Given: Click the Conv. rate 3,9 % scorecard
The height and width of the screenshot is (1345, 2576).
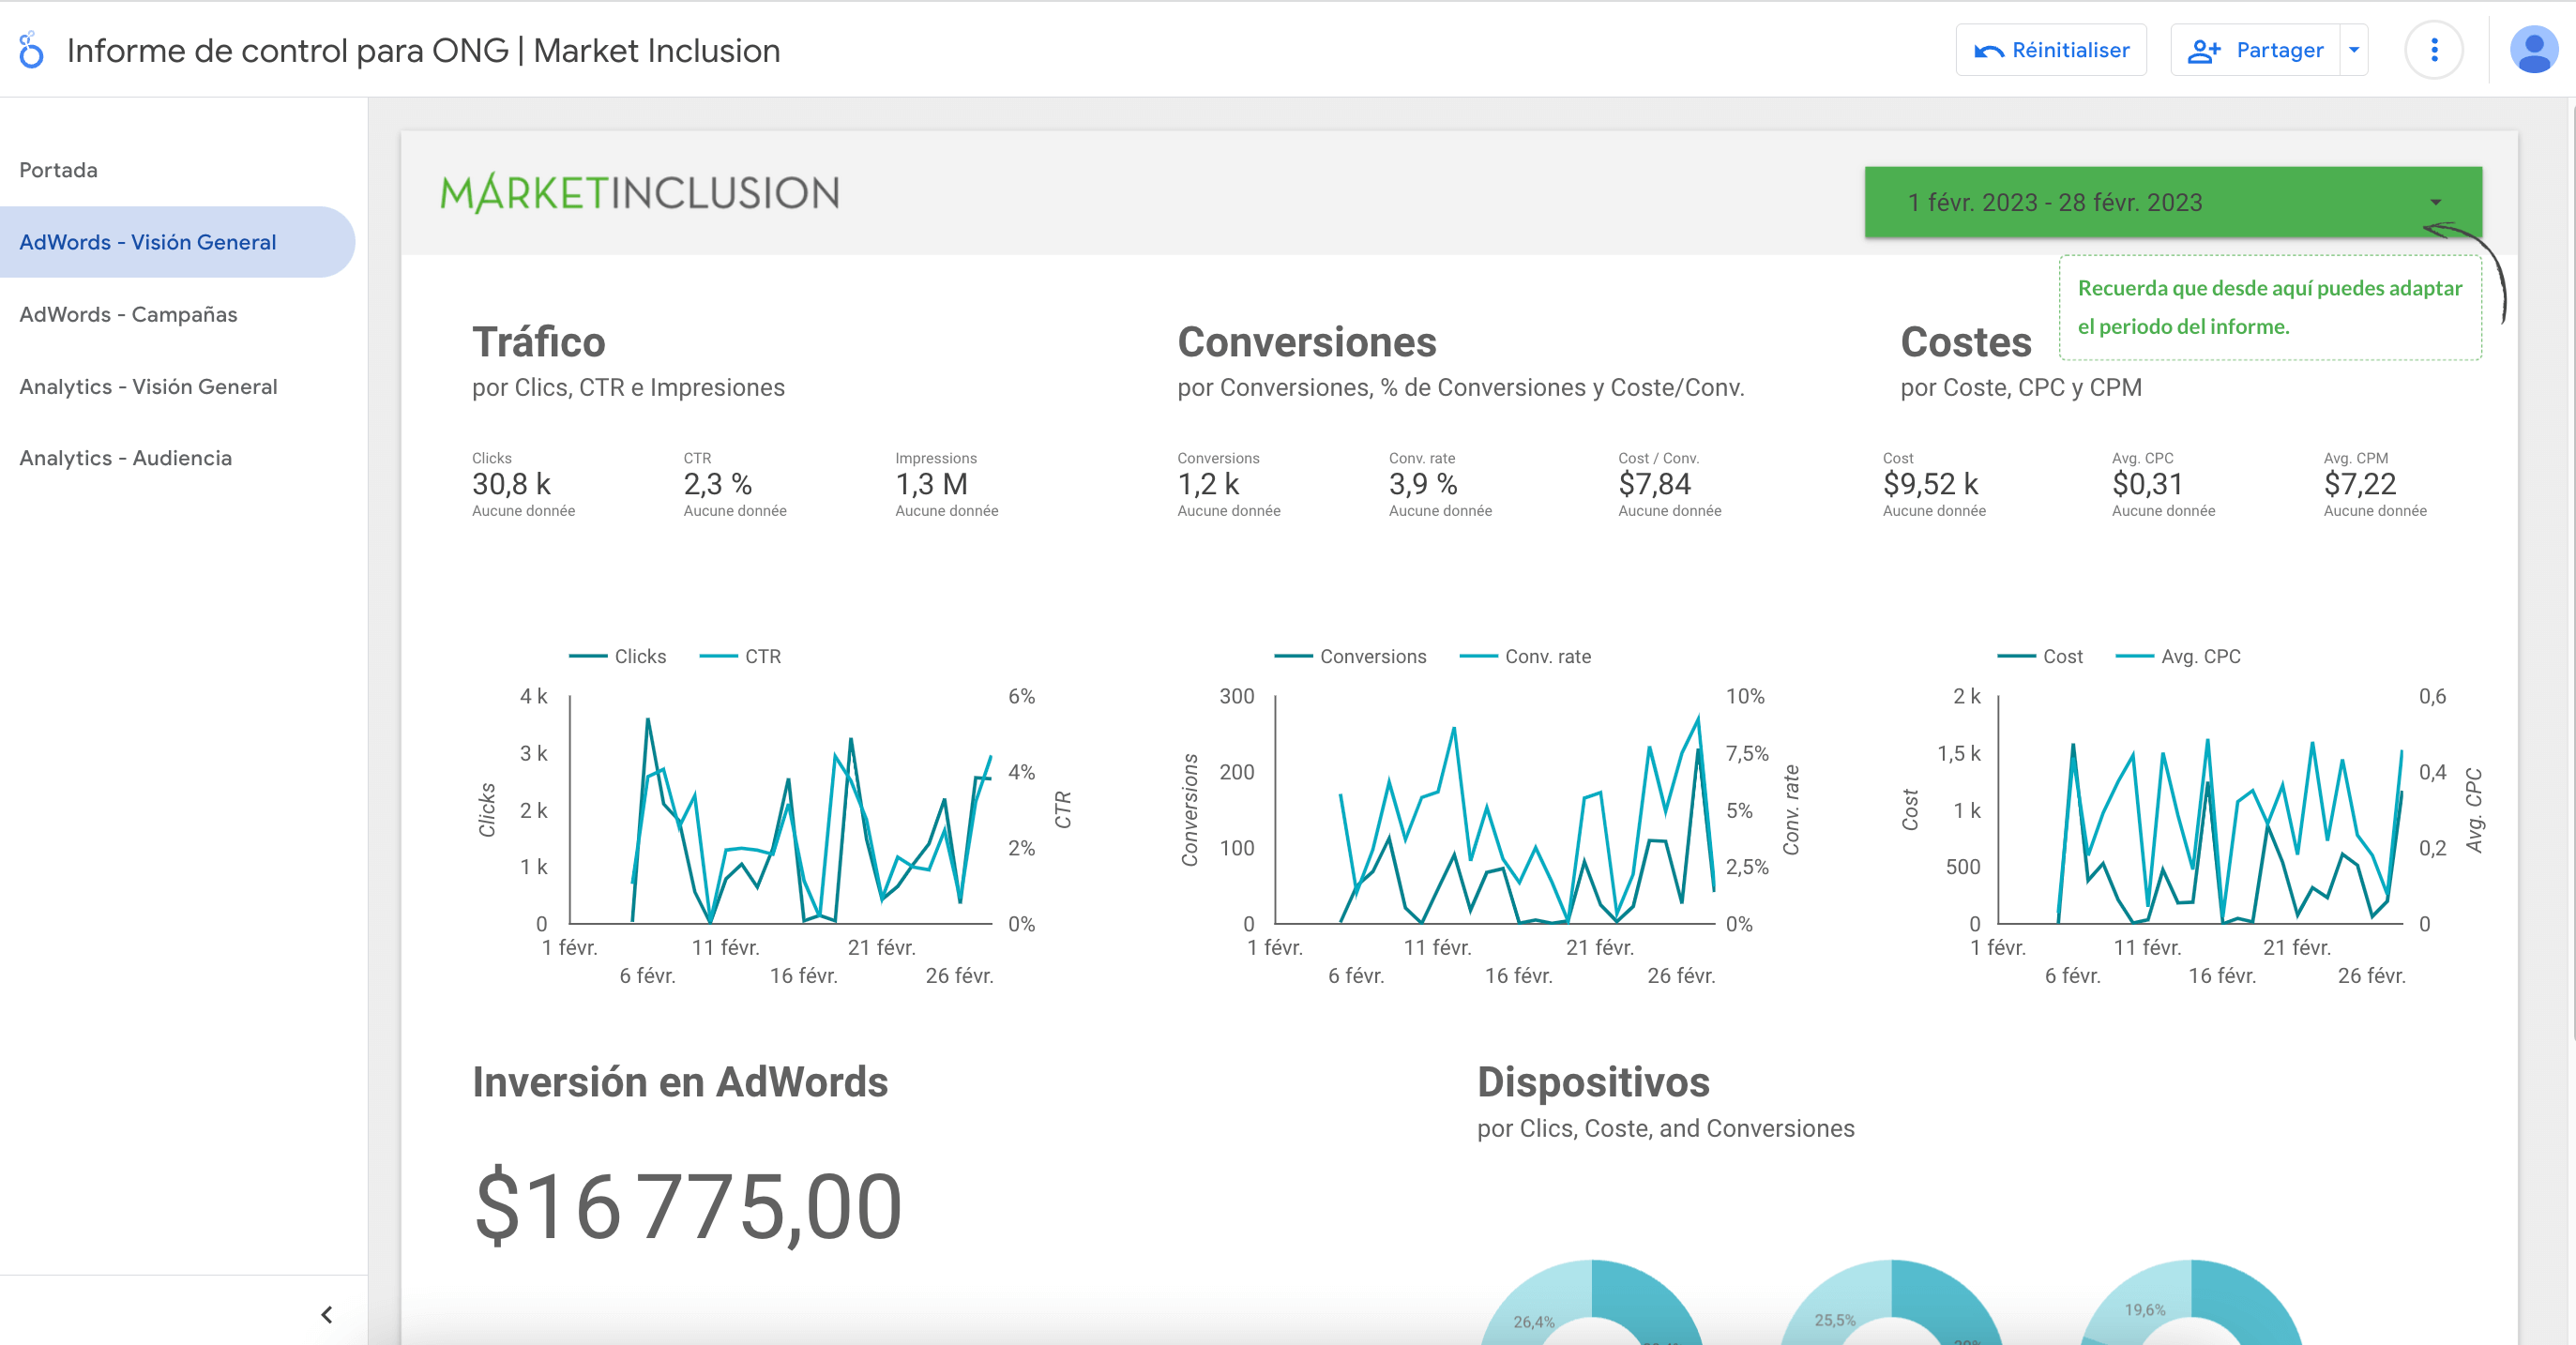Looking at the screenshot, I should [1440, 485].
